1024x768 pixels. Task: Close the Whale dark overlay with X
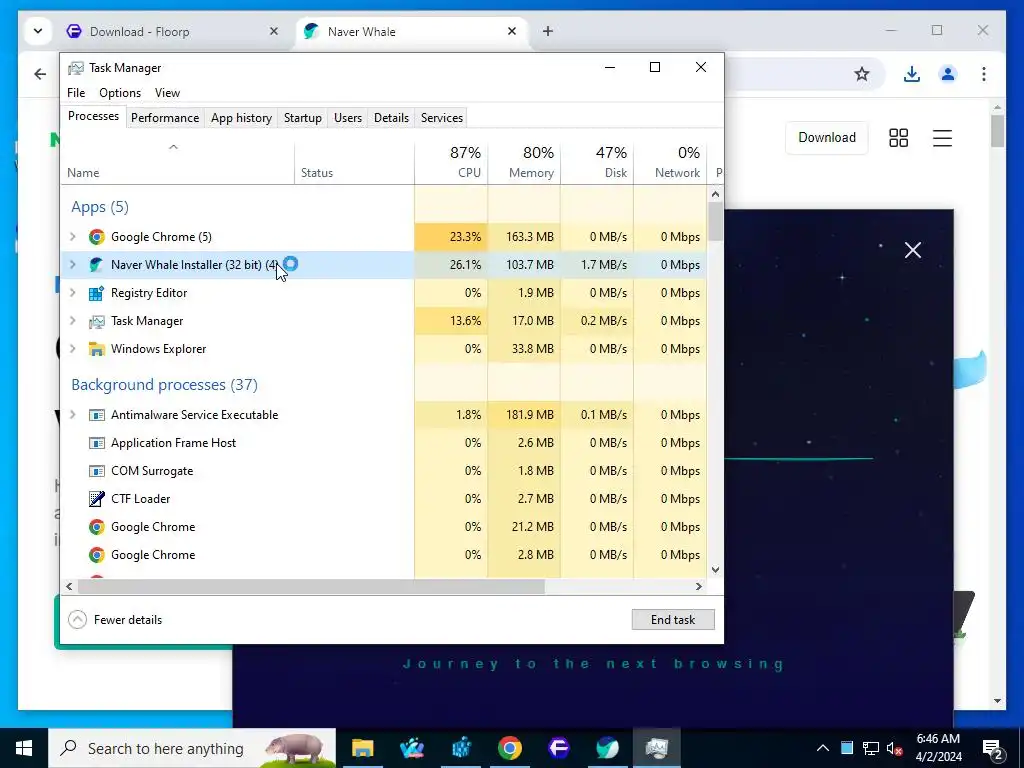913,250
